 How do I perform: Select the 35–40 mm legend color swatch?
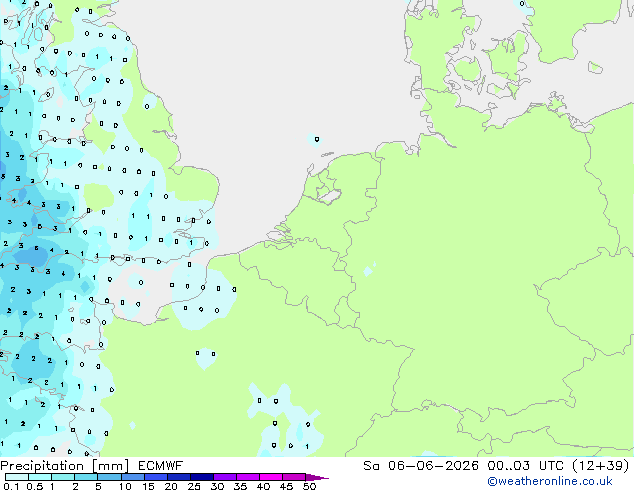coord(248,477)
